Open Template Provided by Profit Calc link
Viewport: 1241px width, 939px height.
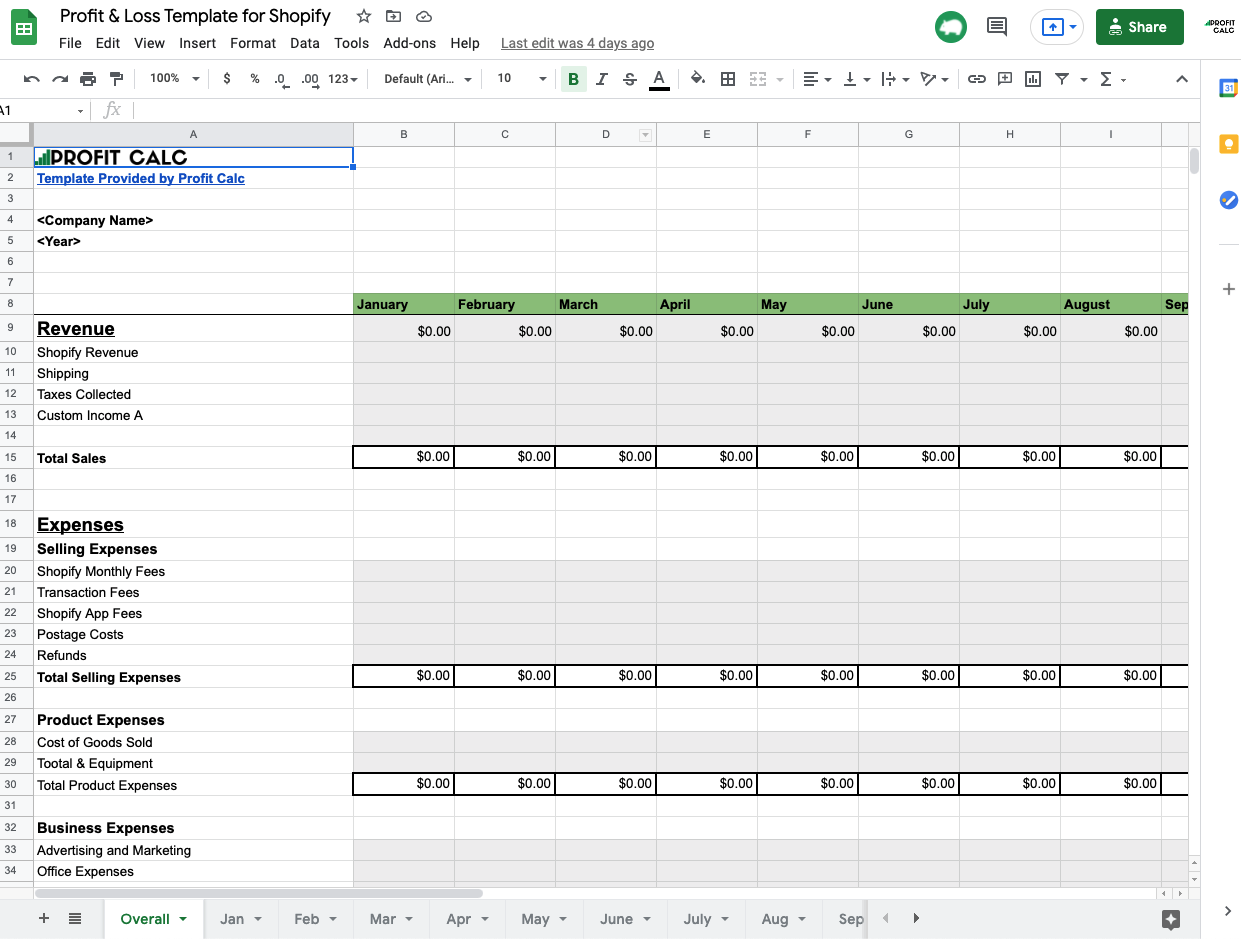141,178
